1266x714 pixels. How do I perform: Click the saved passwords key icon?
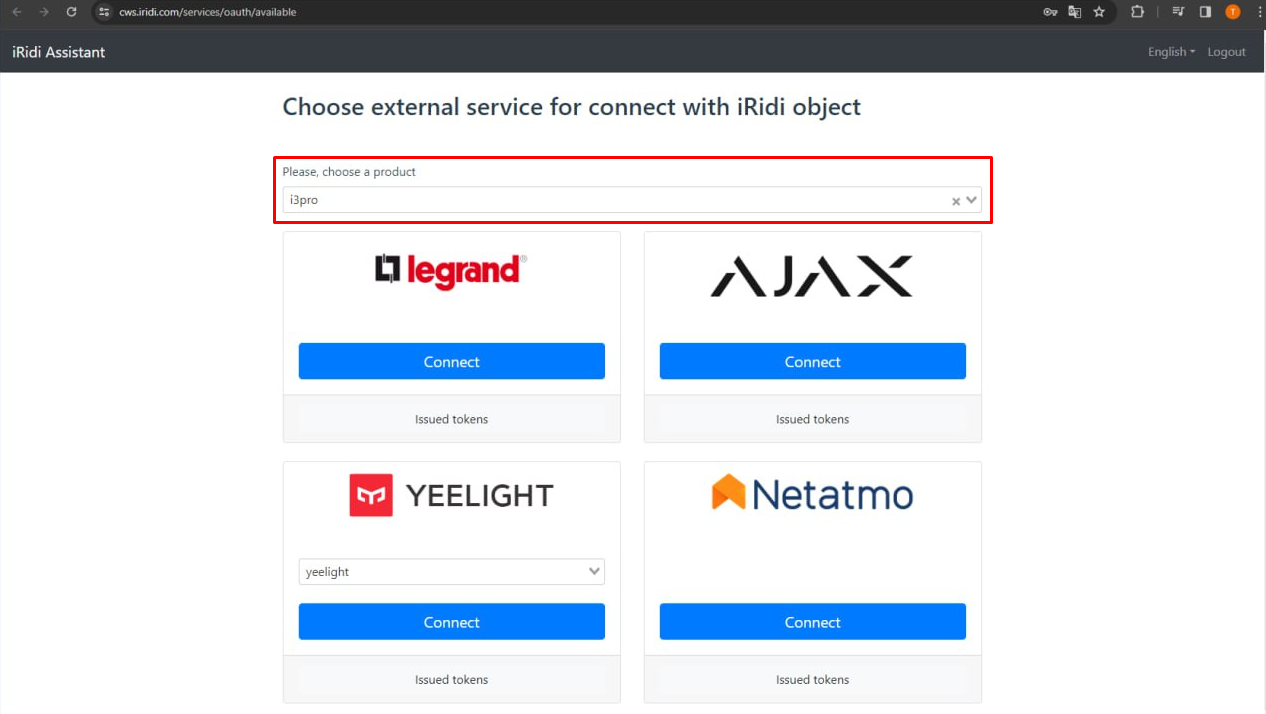(1050, 12)
